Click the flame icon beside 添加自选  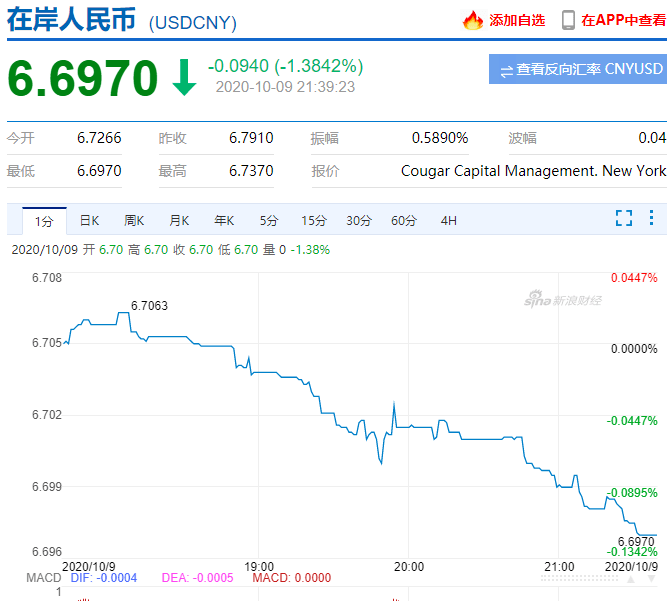coord(473,20)
